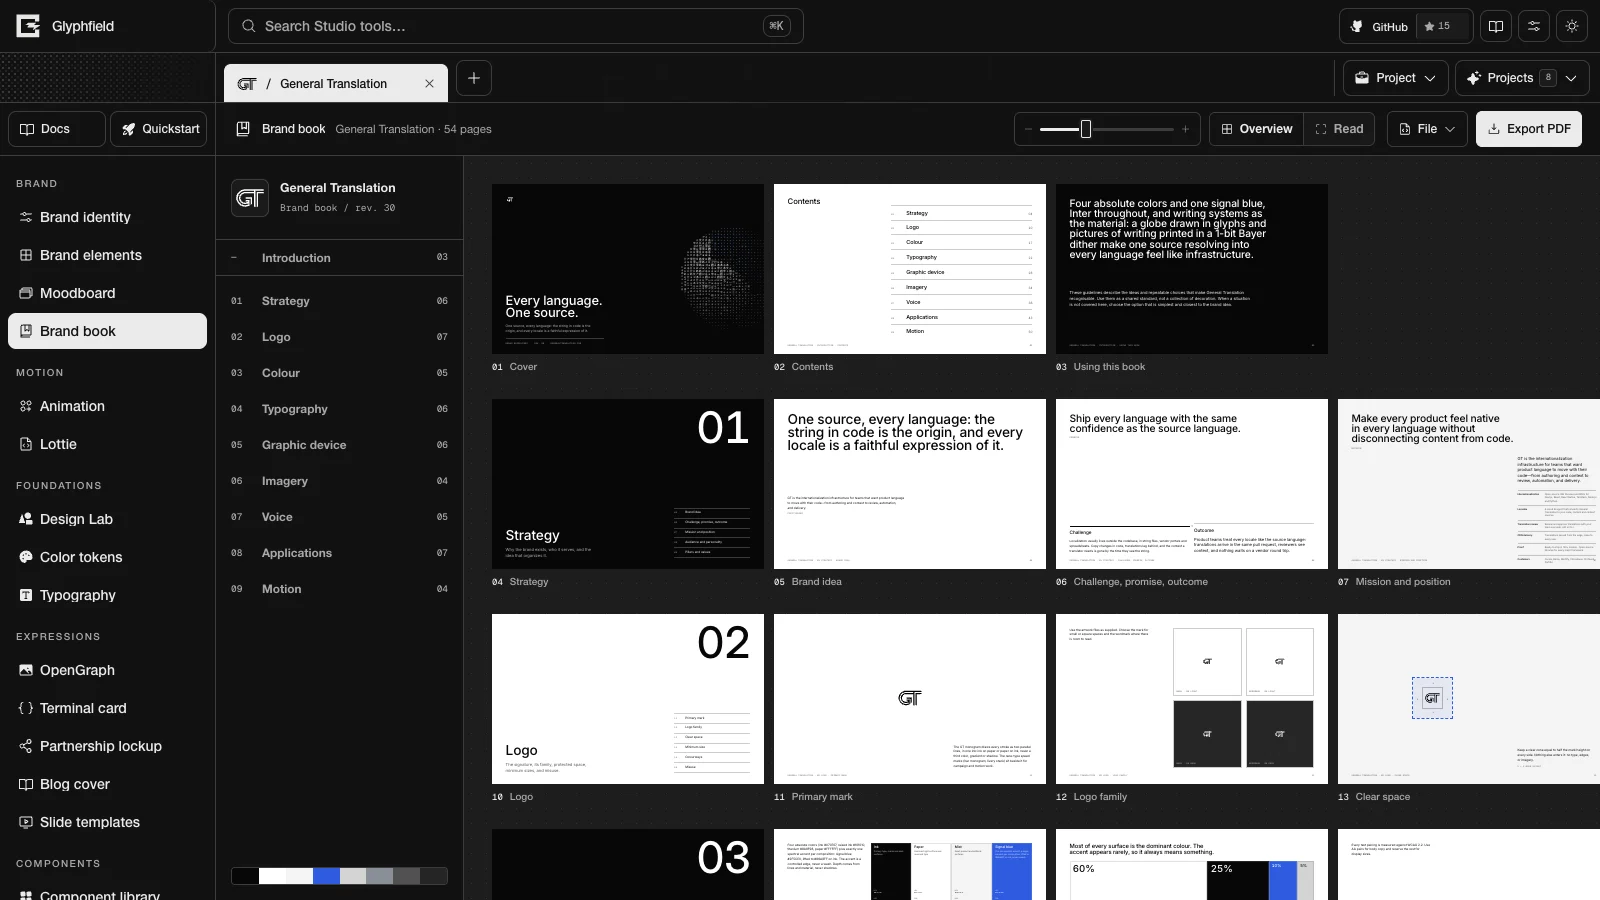Open the Projects dropdown with count 8
1600x900 pixels.
coord(1521,78)
